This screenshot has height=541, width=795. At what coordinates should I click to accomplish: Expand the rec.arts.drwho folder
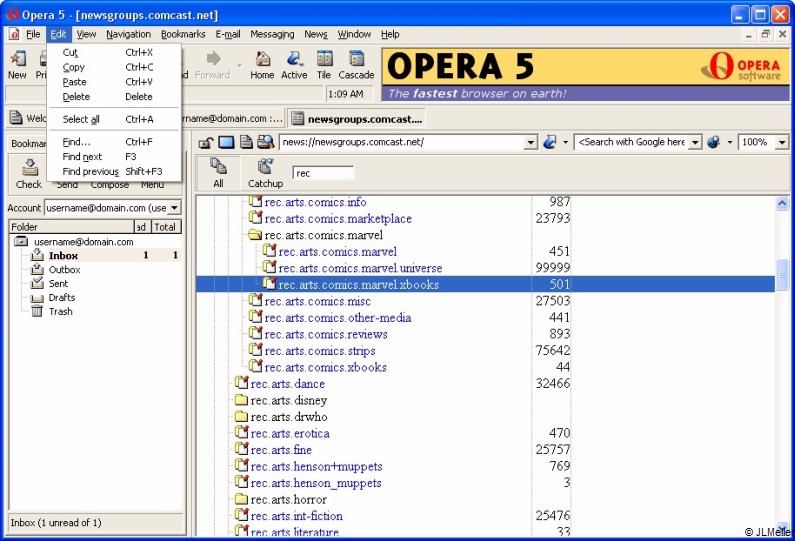coord(241,417)
